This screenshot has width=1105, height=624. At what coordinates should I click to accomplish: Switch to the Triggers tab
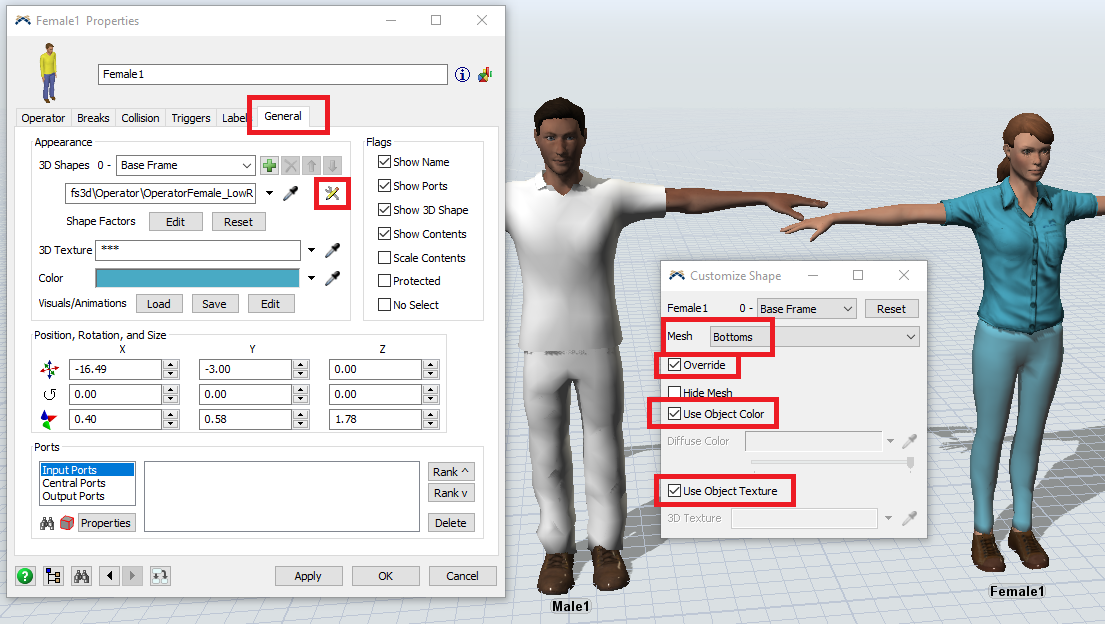pyautogui.click(x=190, y=118)
